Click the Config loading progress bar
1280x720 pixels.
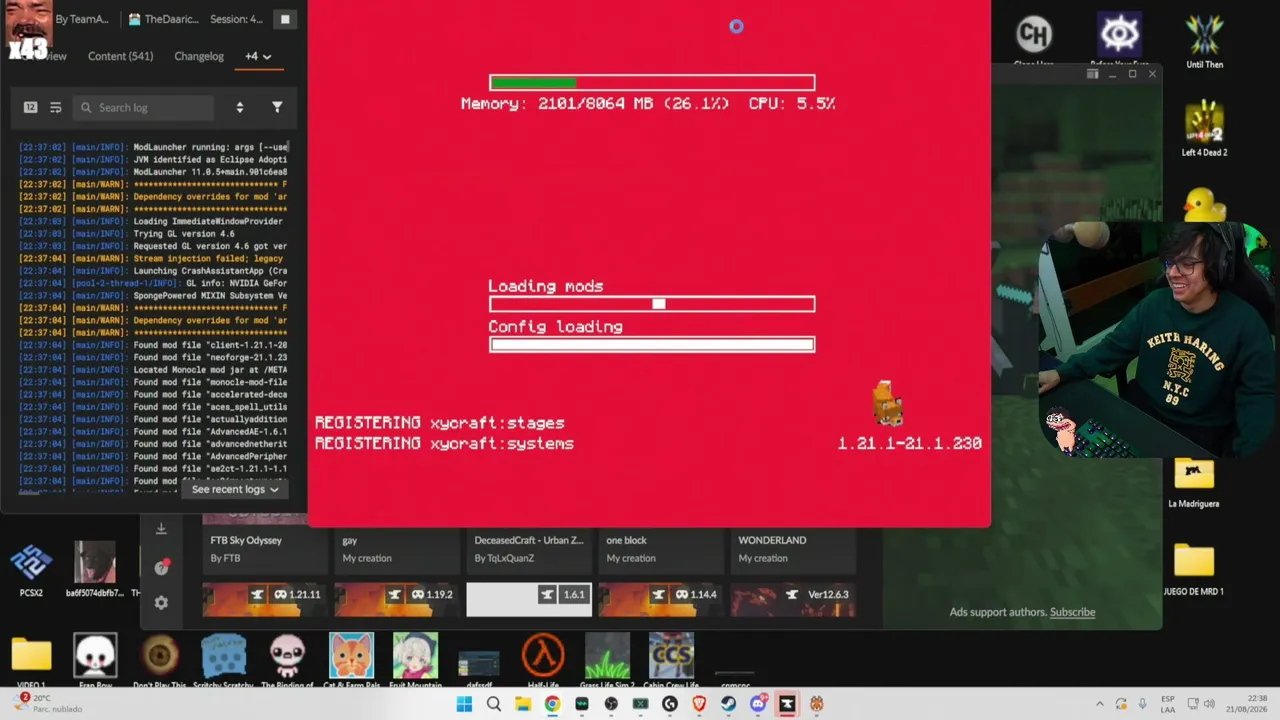click(x=652, y=344)
